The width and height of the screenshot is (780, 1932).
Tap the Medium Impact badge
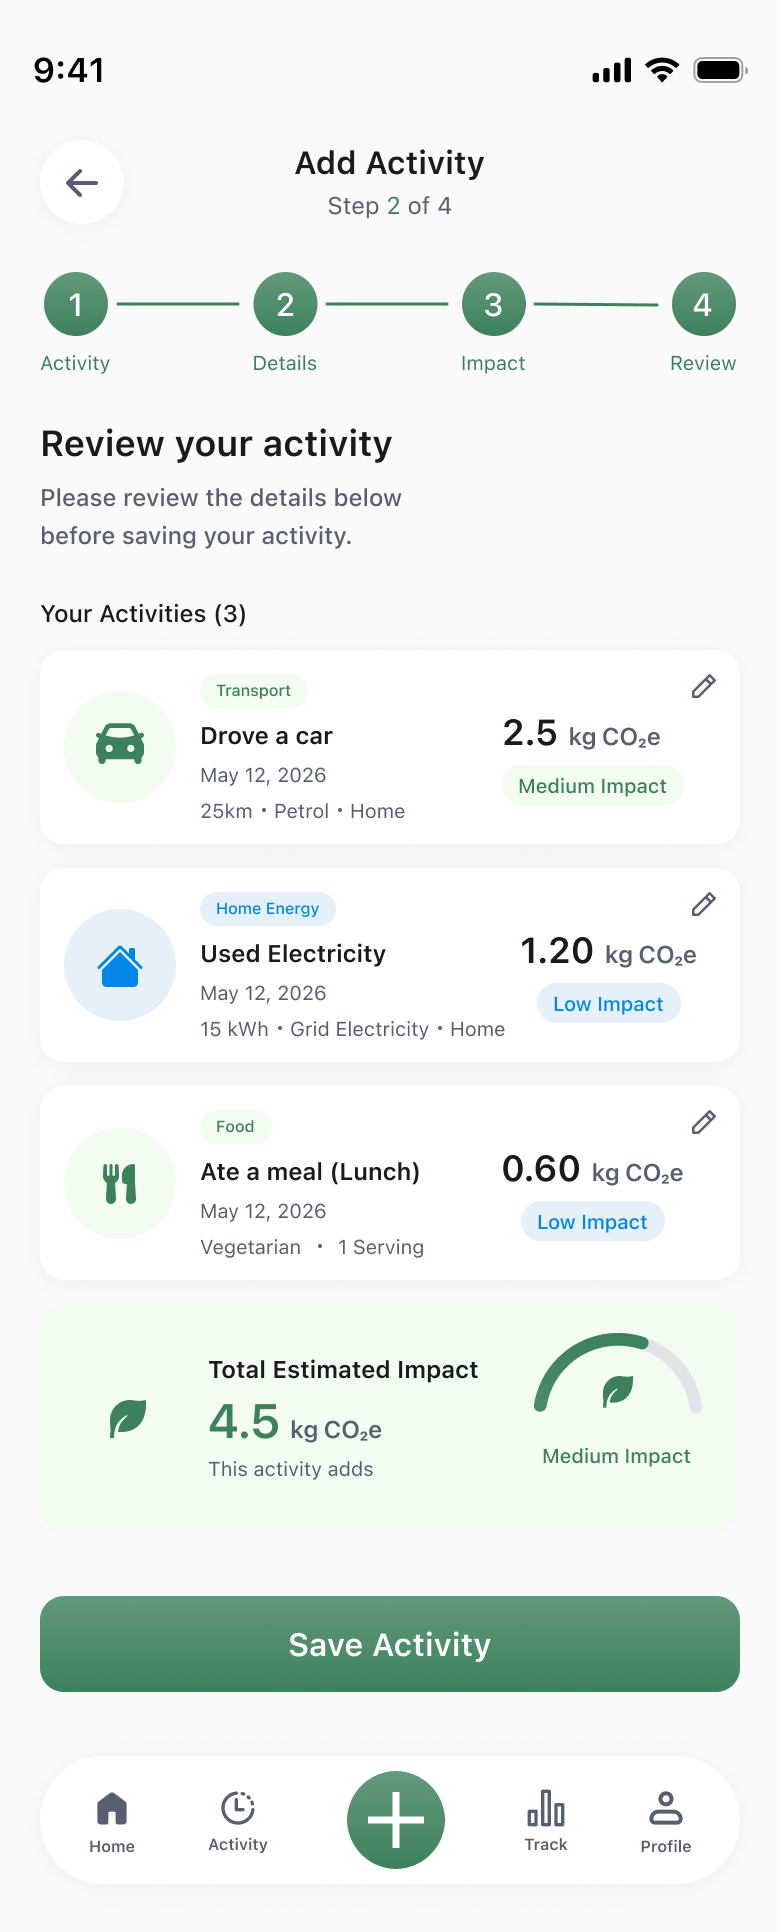point(592,786)
